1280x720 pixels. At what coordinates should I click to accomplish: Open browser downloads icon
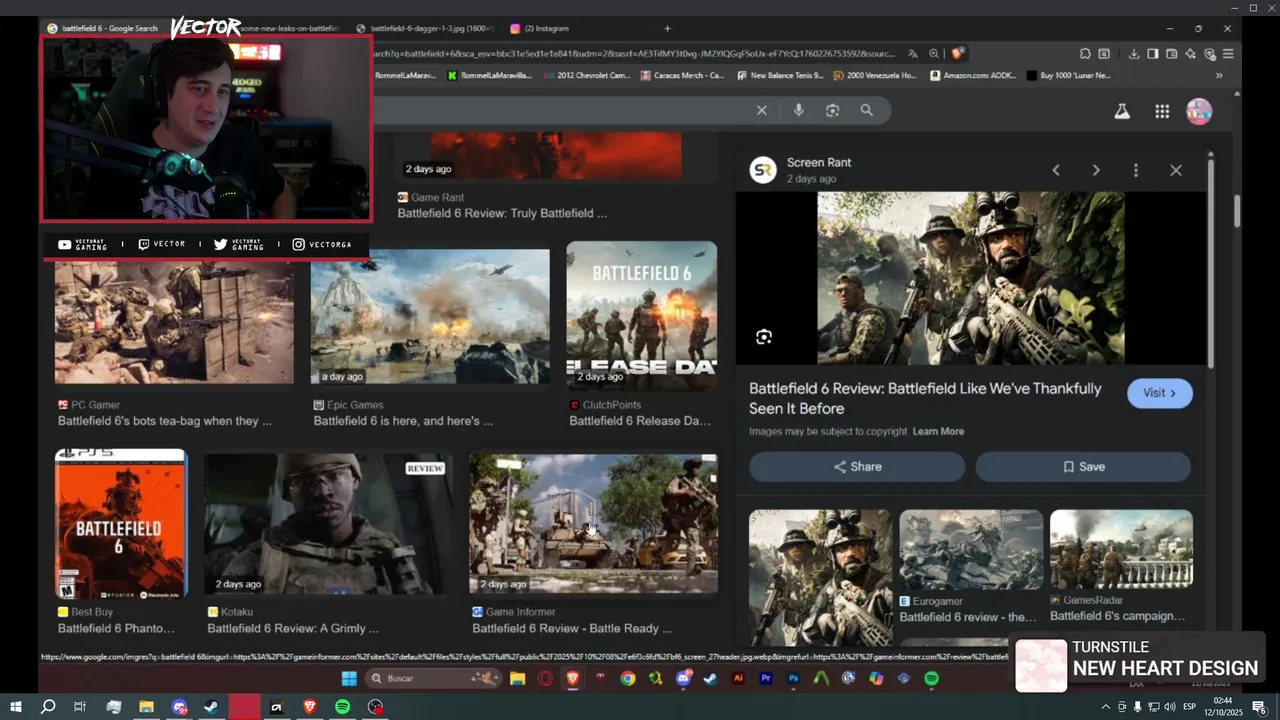pyautogui.click(x=1134, y=54)
